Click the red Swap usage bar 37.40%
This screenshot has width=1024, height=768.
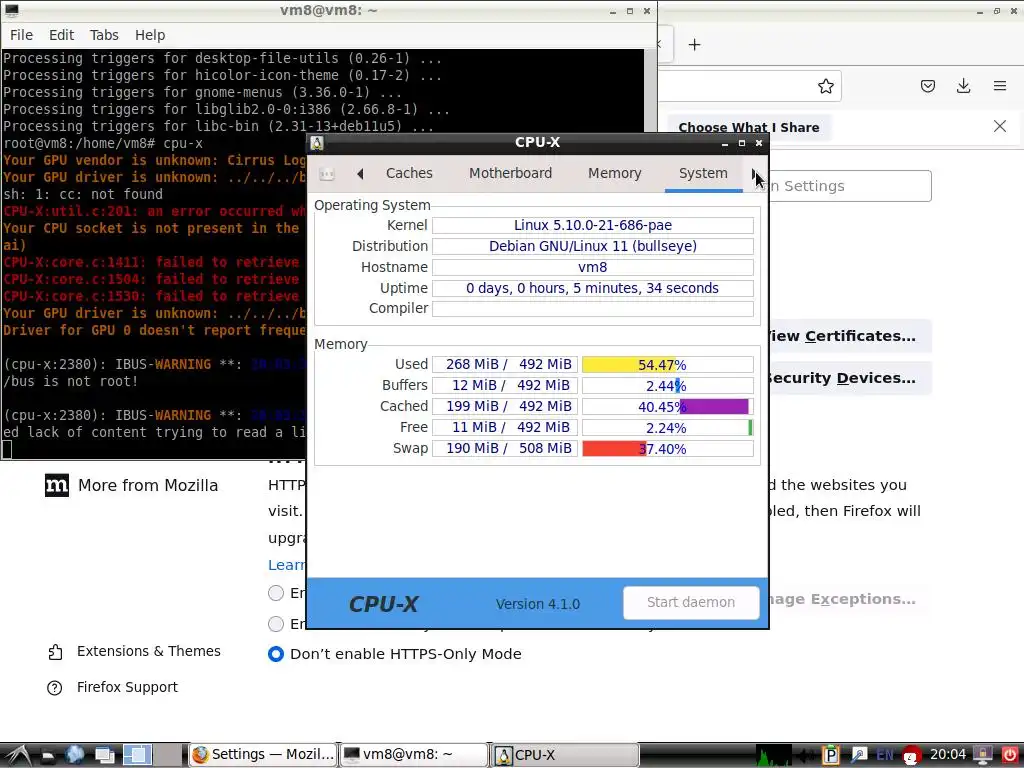(x=667, y=449)
